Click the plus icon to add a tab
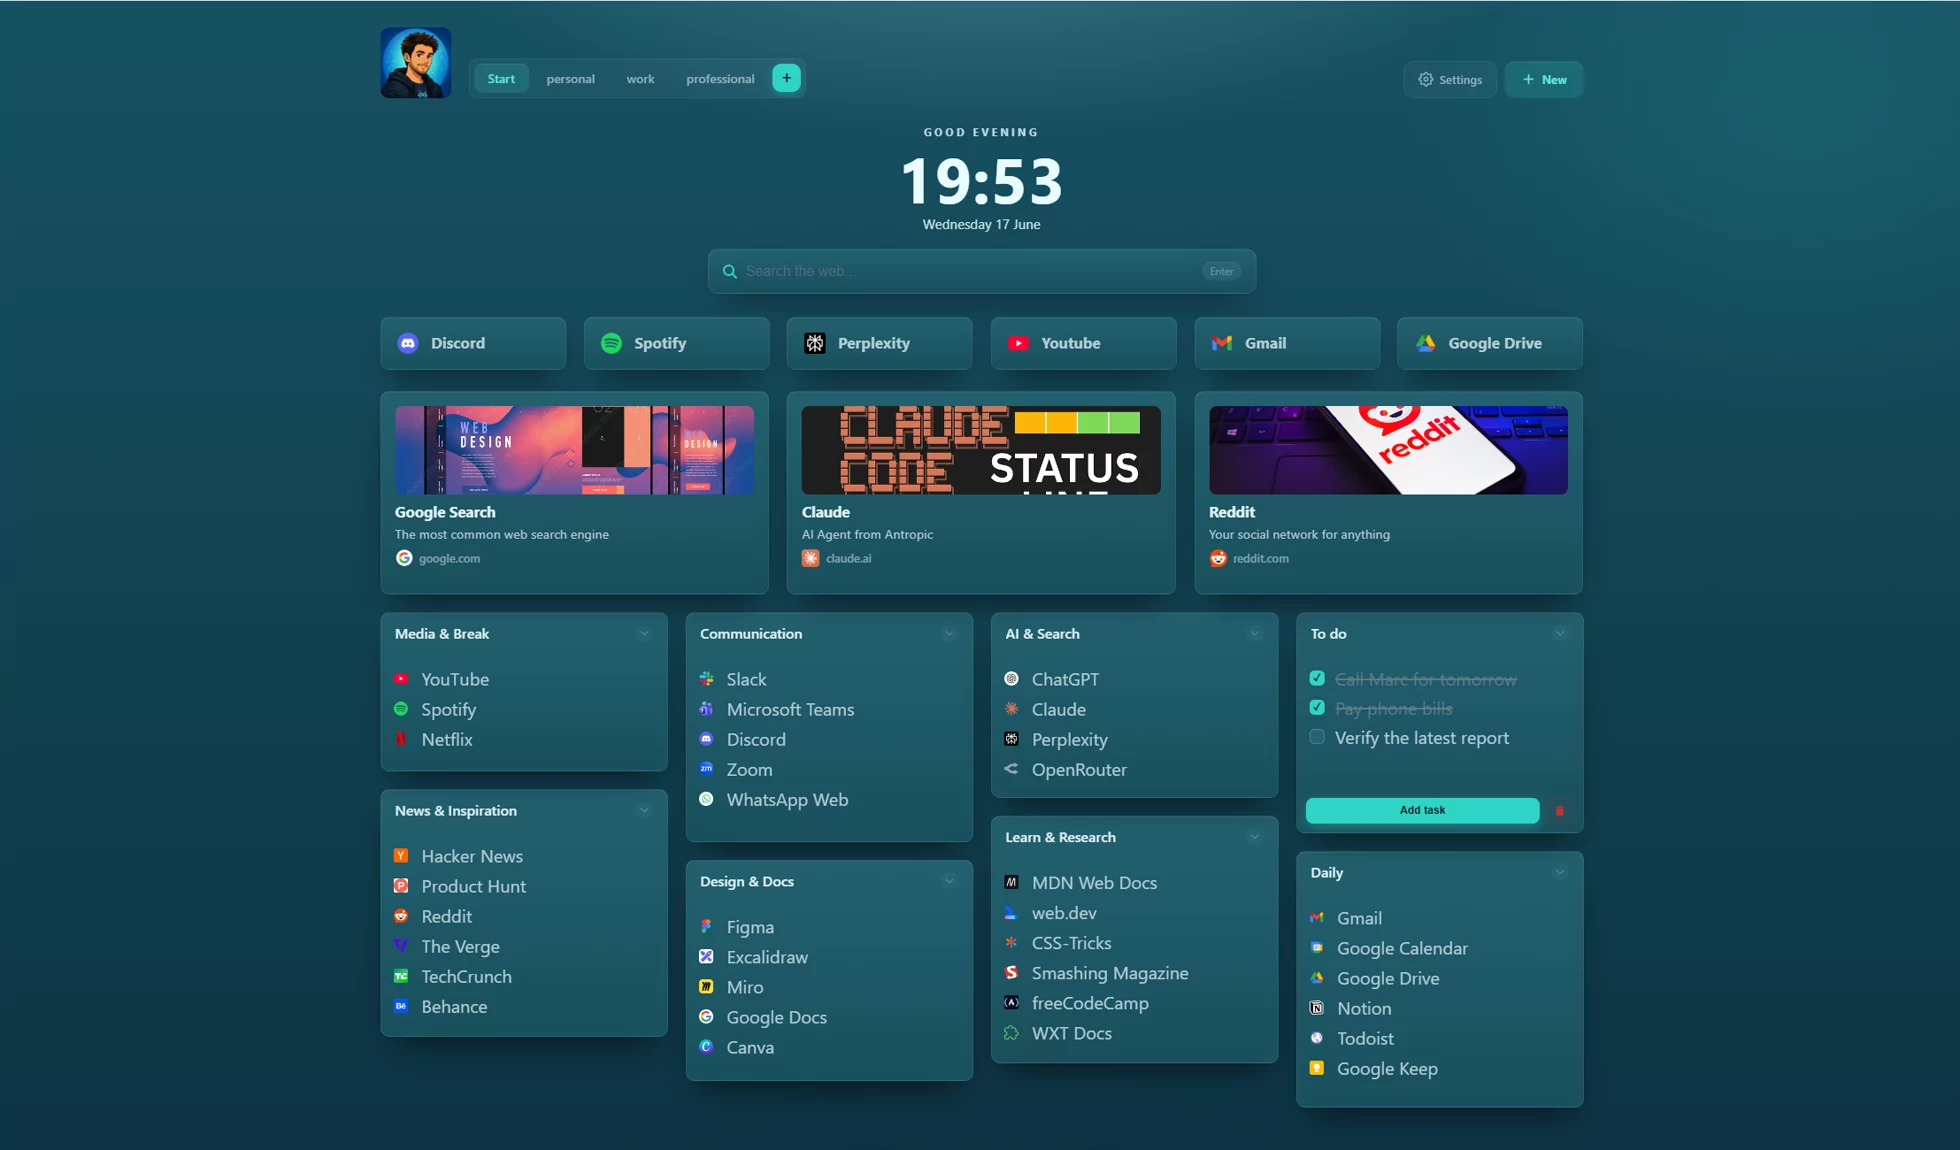 coord(786,78)
